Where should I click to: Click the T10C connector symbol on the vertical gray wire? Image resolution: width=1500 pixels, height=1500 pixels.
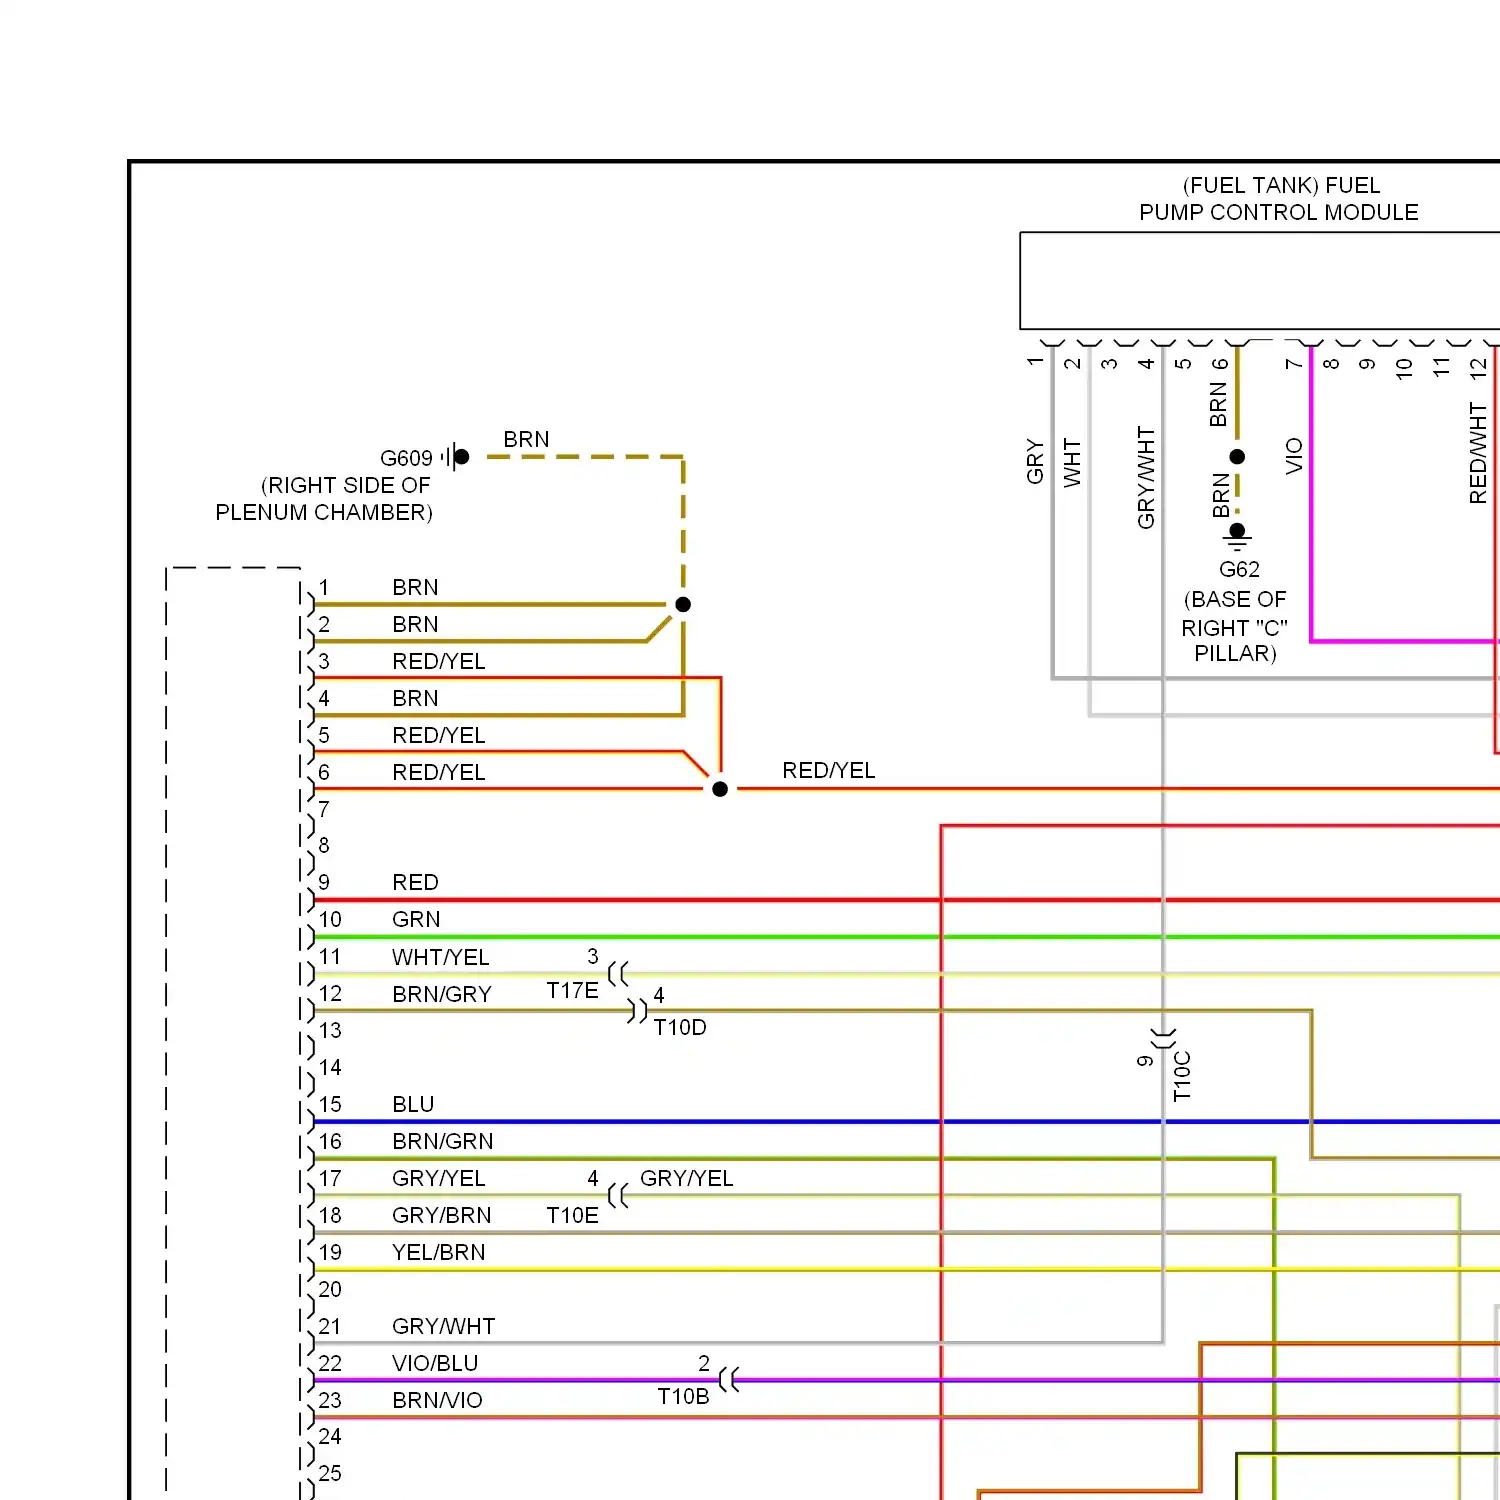[1163, 1037]
